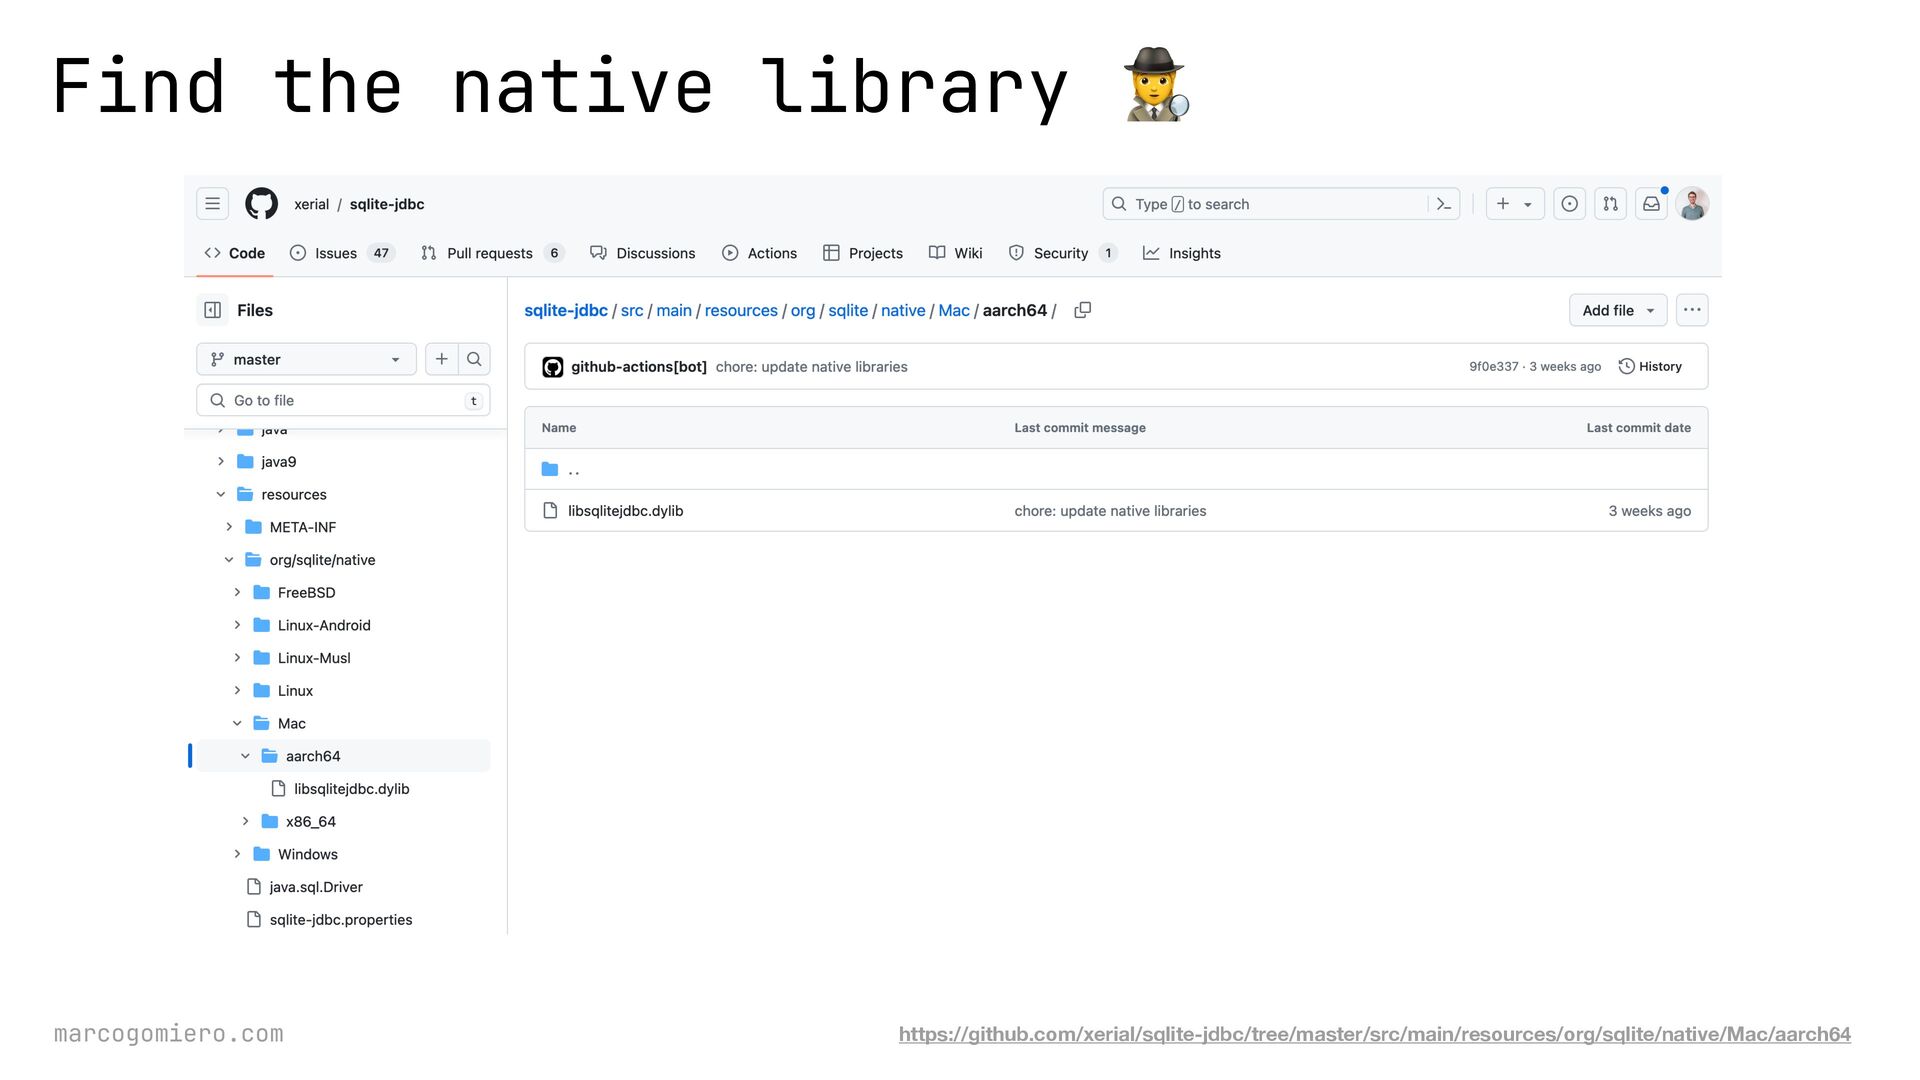Open the create-new dropdown caret
Viewport: 1920px width, 1080px height.
coord(1528,205)
